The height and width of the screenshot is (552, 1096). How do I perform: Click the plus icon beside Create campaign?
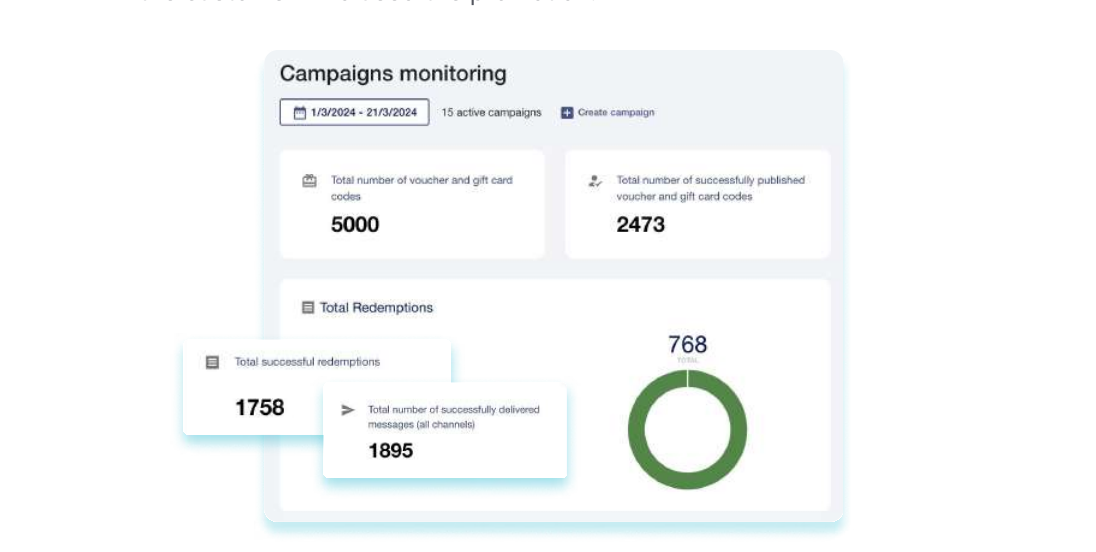pos(567,113)
